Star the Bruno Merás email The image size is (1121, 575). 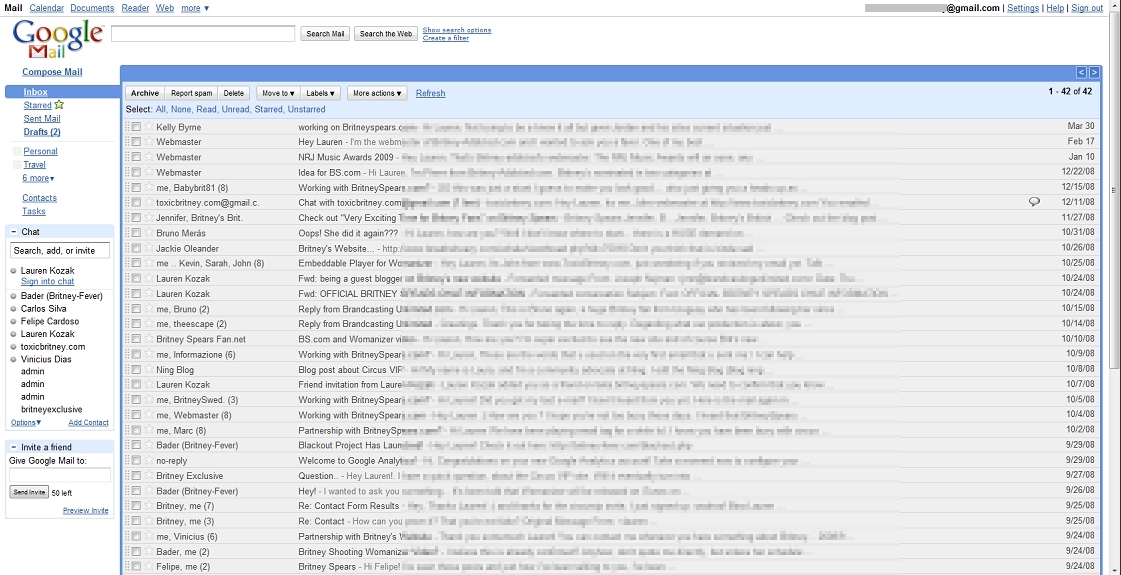149,233
